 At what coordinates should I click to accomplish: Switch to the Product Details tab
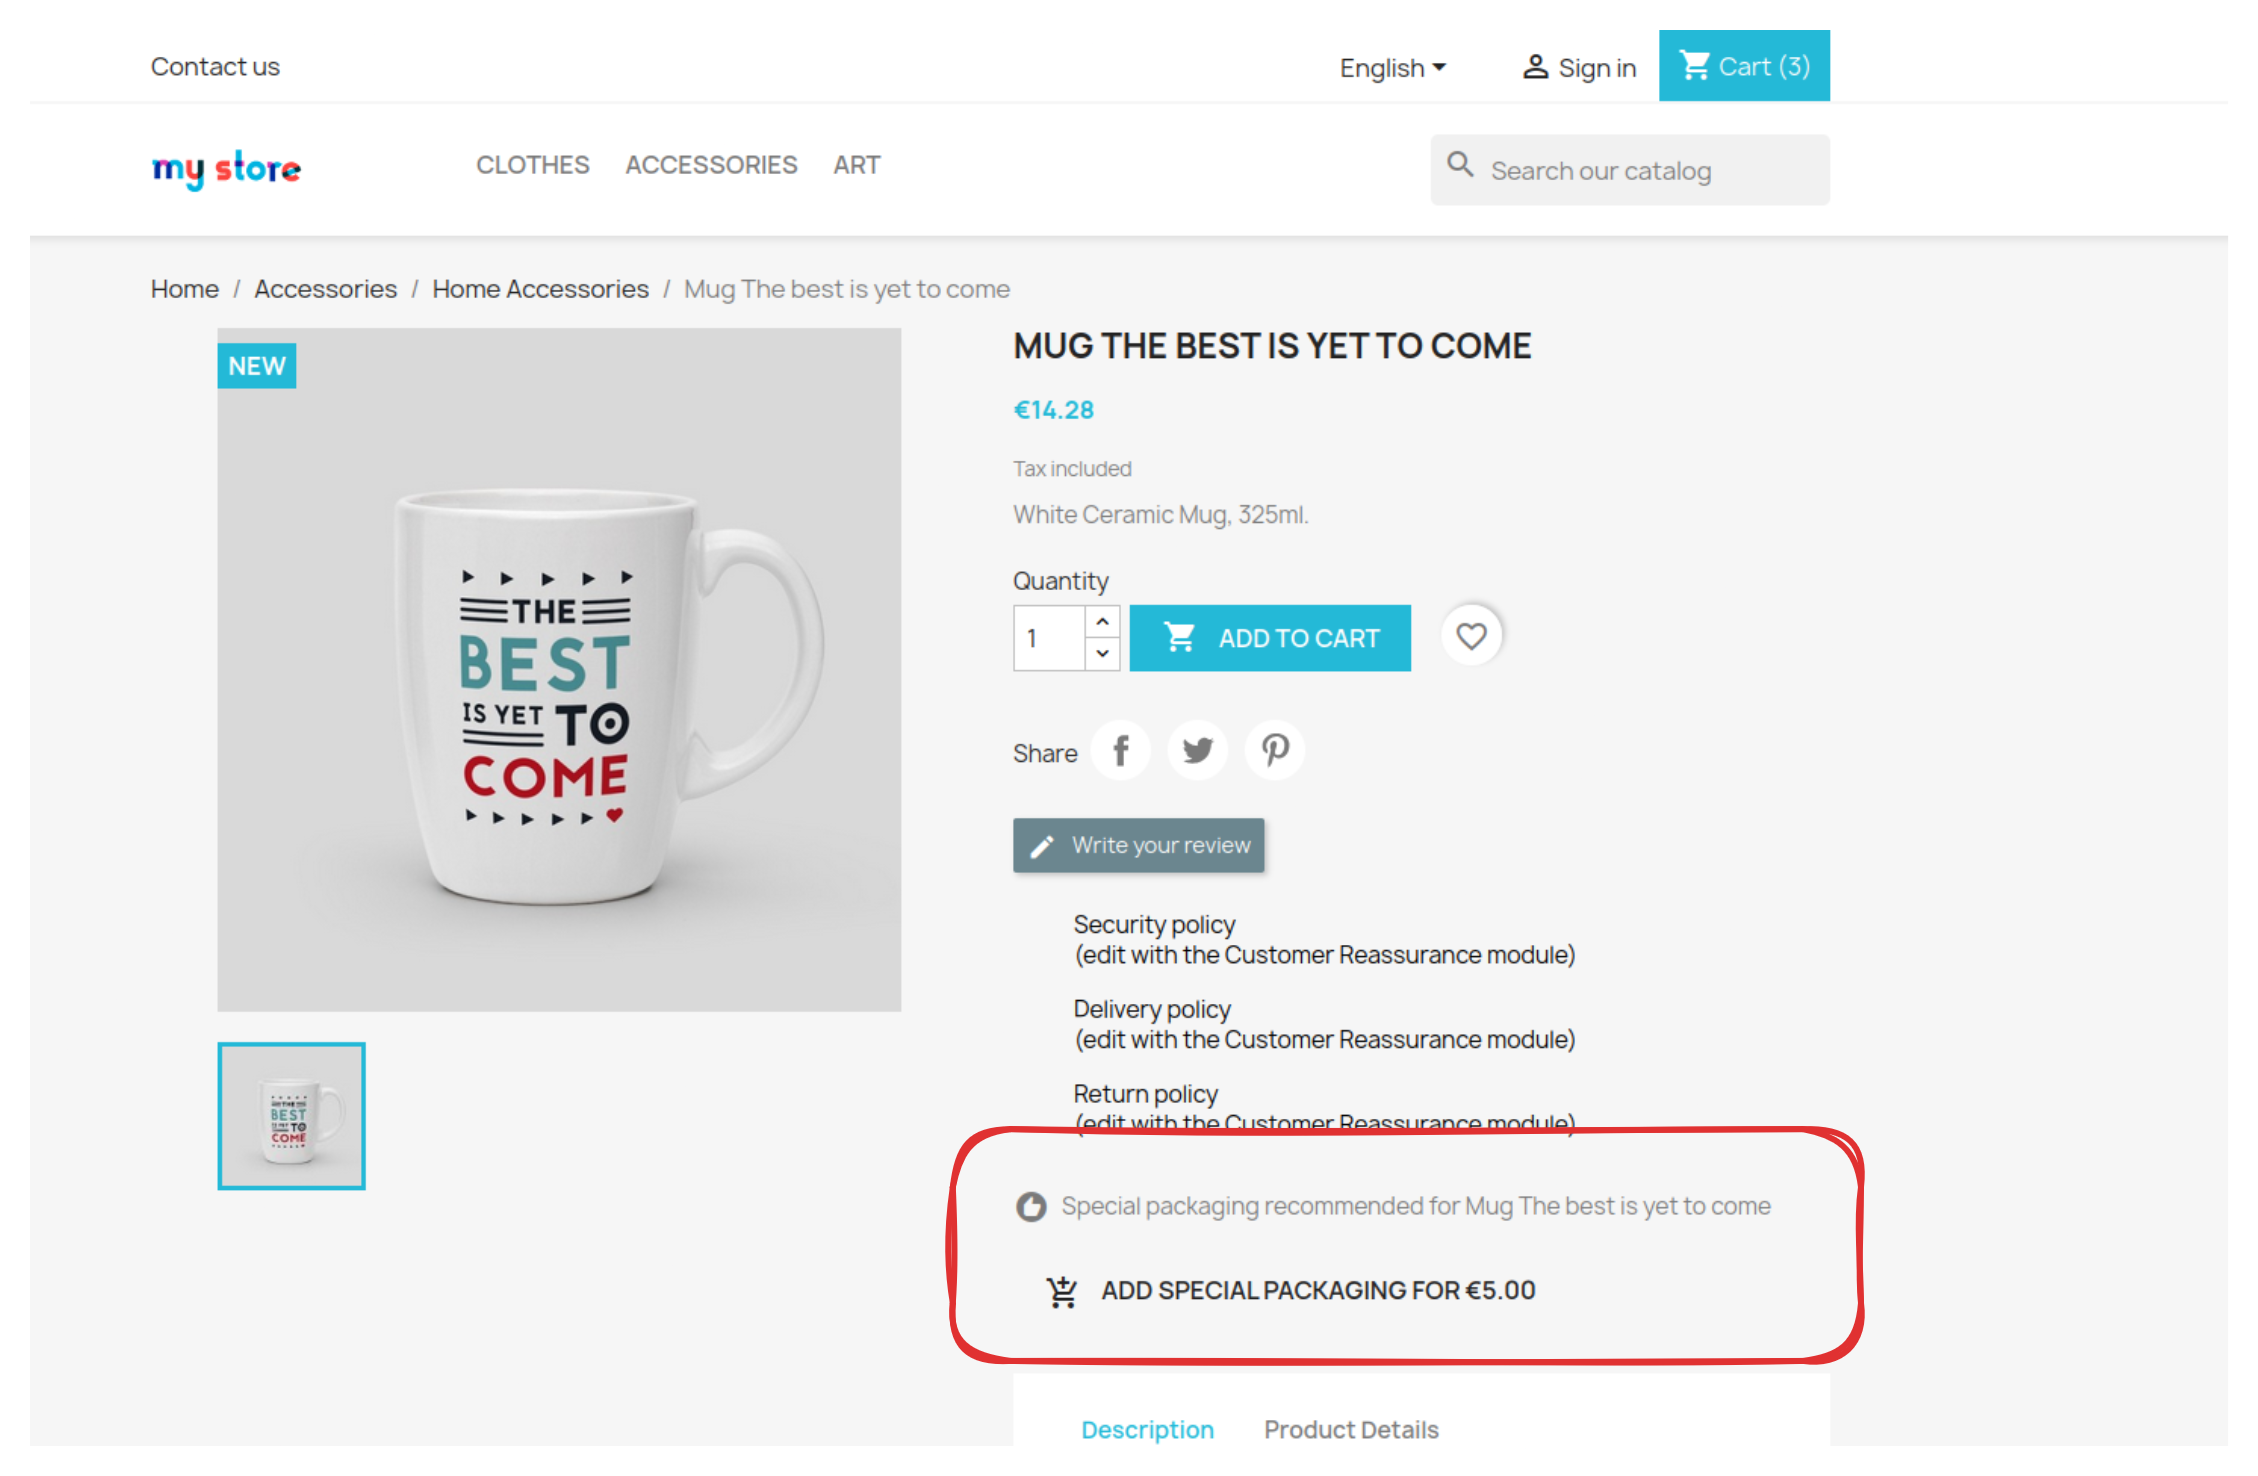click(x=1351, y=1430)
